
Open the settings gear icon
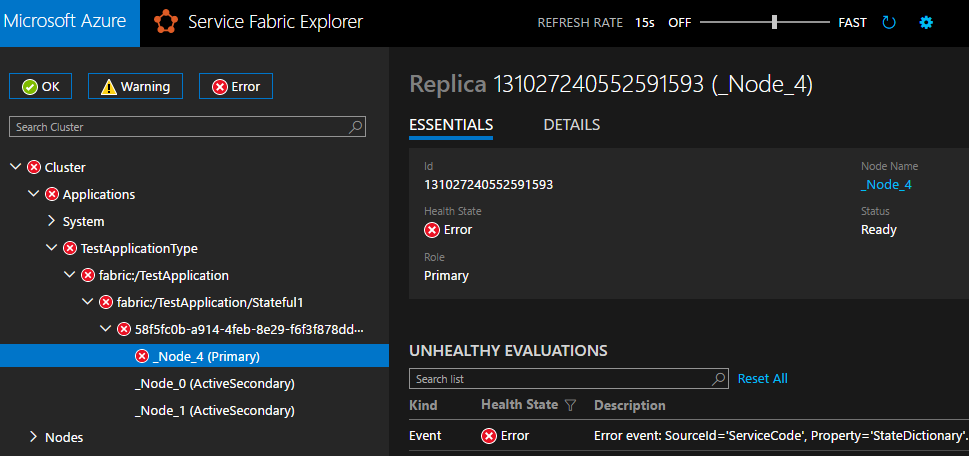tap(926, 23)
